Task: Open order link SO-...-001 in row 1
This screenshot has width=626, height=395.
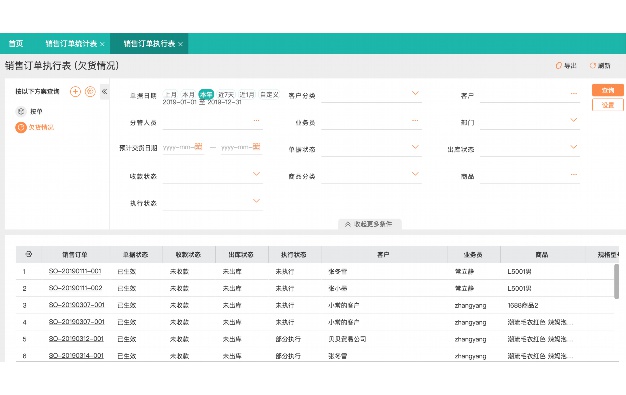Action: pyautogui.click(x=75, y=271)
